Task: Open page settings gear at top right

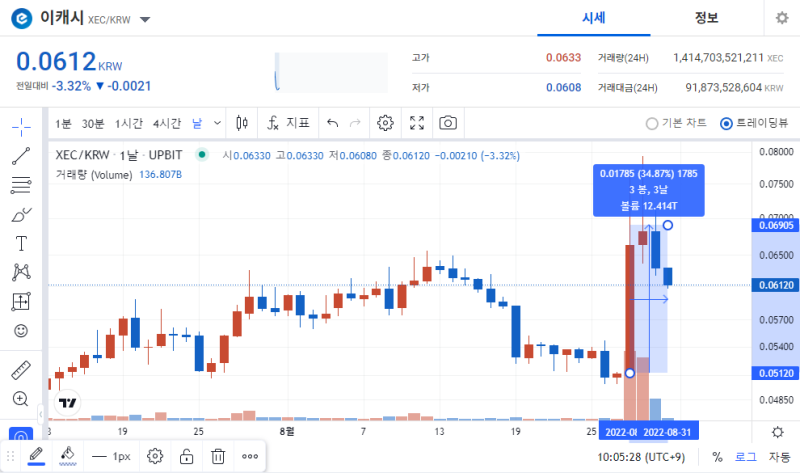Action: [x=782, y=18]
